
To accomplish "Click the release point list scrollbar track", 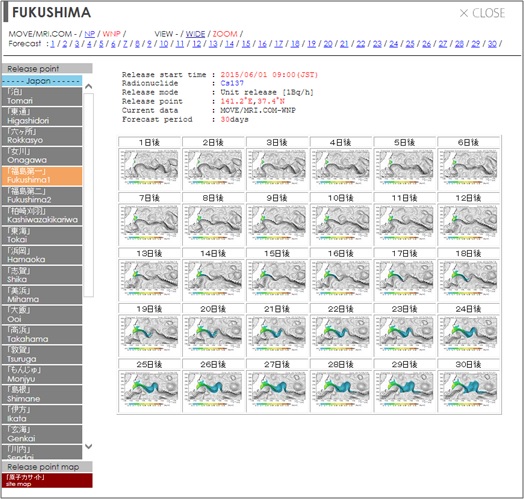I will click(x=89, y=195).
